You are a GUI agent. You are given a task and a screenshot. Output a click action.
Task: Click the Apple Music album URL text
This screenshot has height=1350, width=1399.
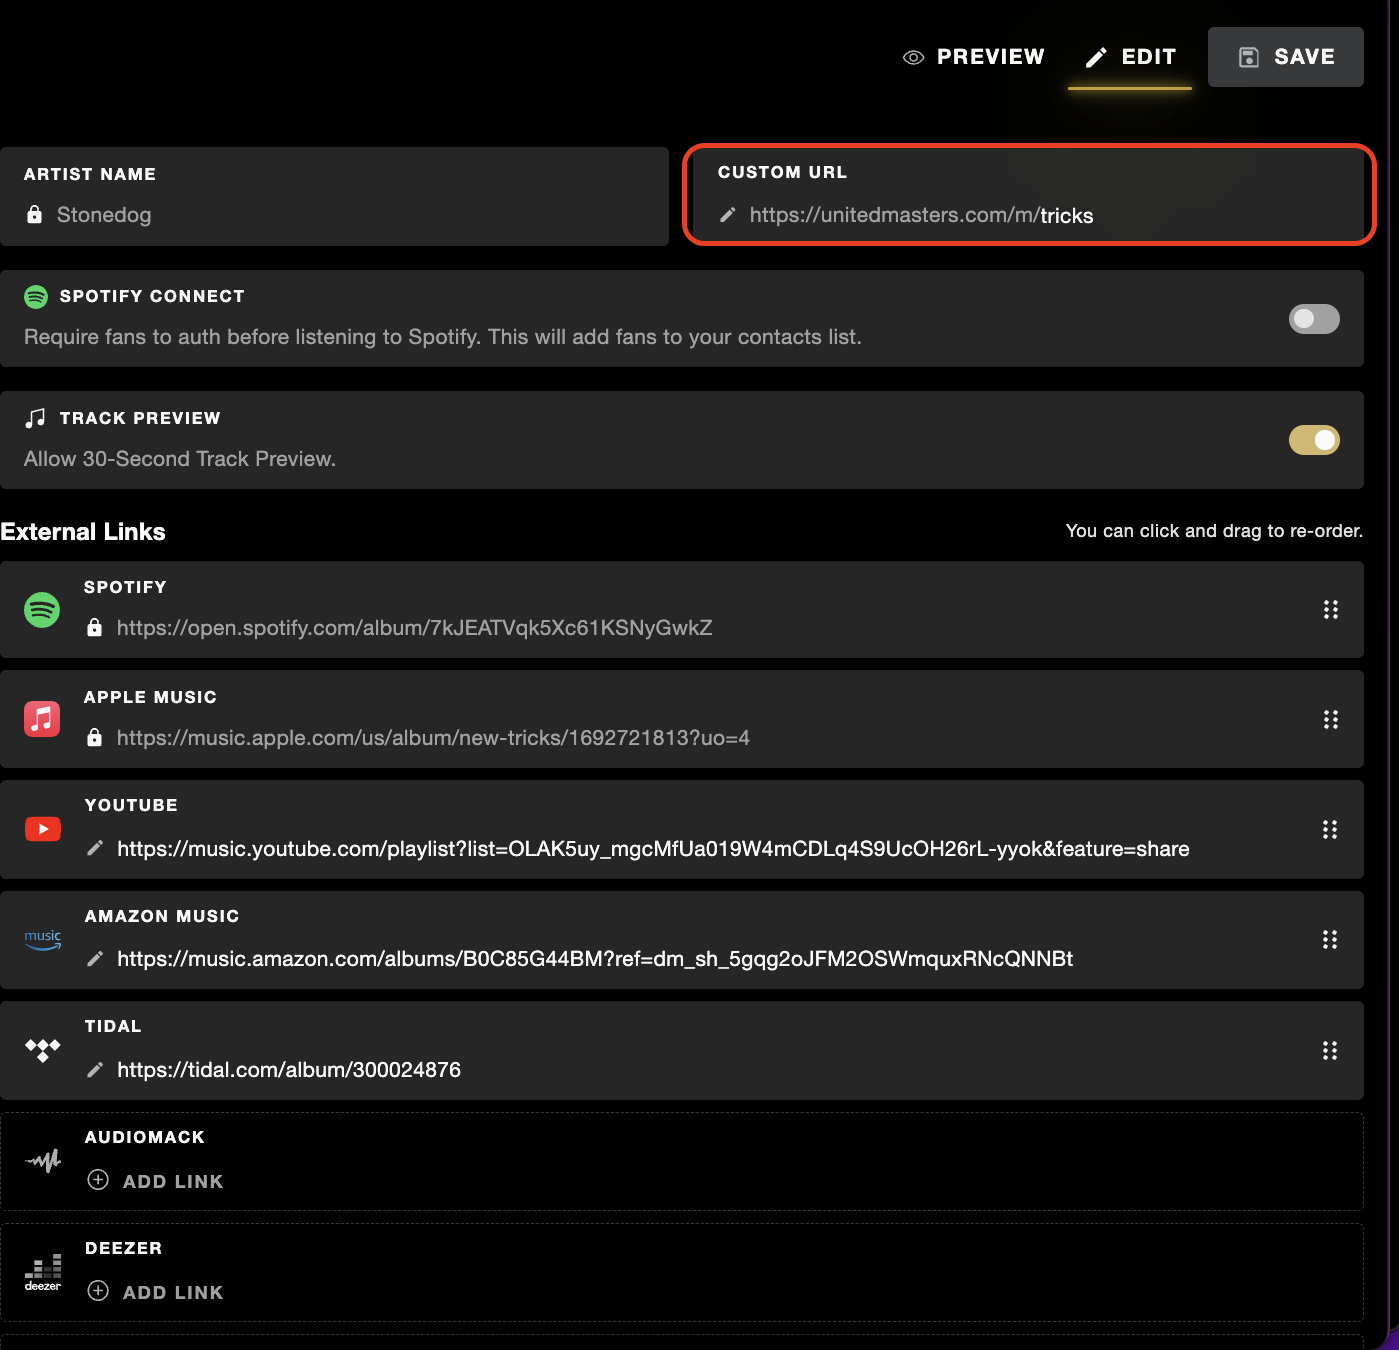[x=433, y=738]
